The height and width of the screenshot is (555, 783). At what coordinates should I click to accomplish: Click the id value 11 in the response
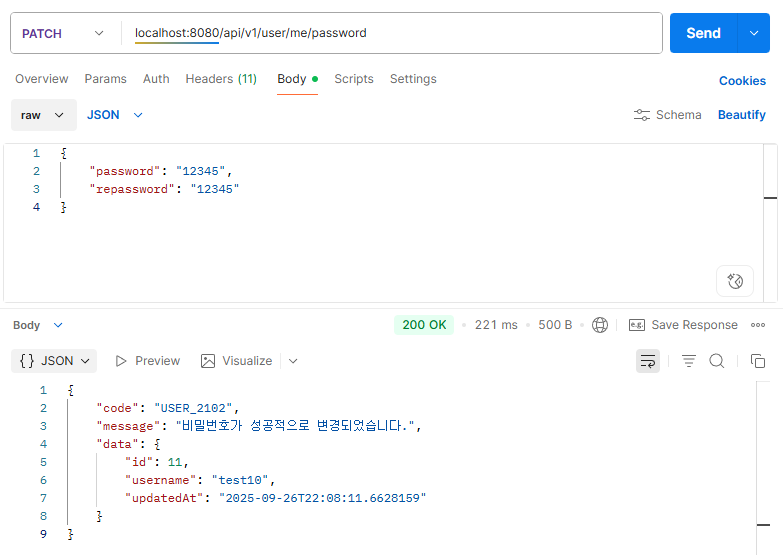coord(175,462)
